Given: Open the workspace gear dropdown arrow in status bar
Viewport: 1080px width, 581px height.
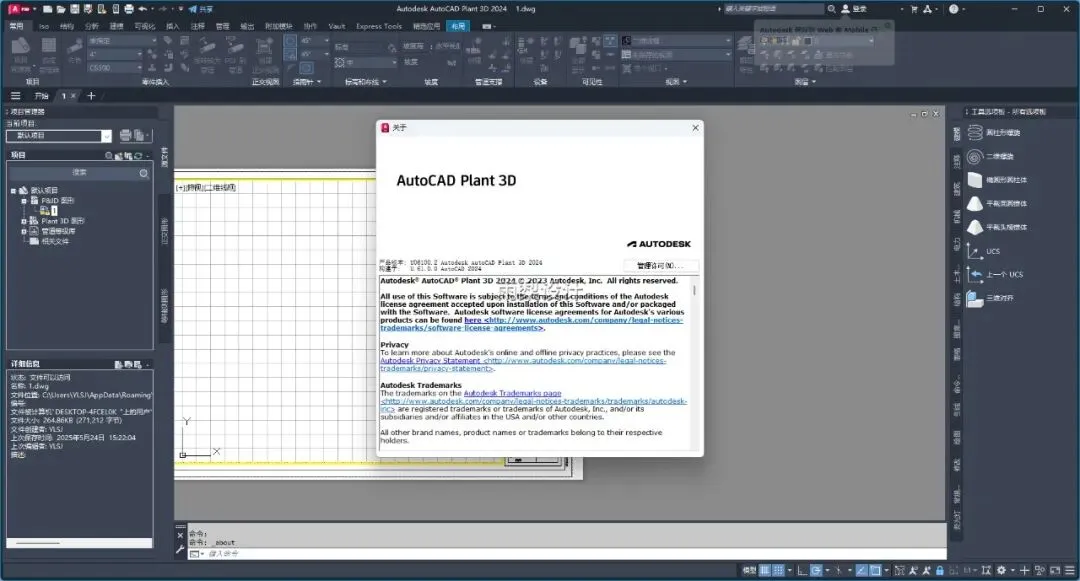Looking at the screenshot, I should 1012,570.
